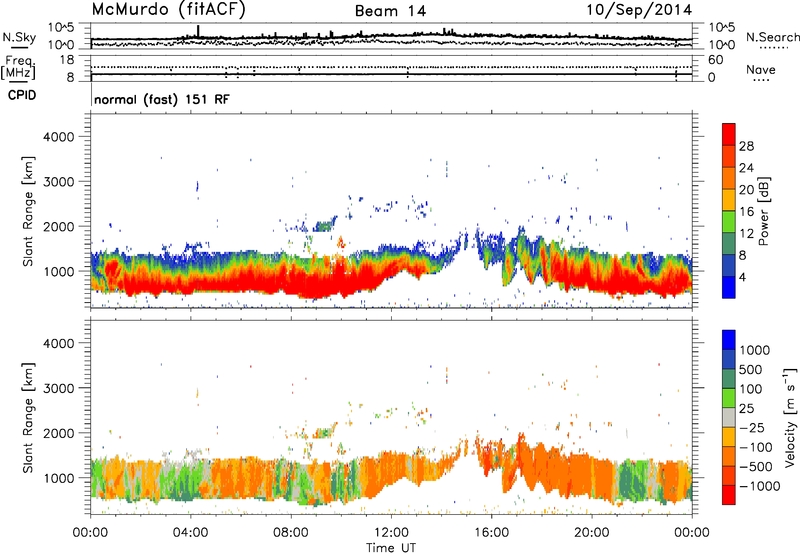The height and width of the screenshot is (554, 800).
Task: Click the '4' tick on Power colorbar
Action: pos(742,277)
